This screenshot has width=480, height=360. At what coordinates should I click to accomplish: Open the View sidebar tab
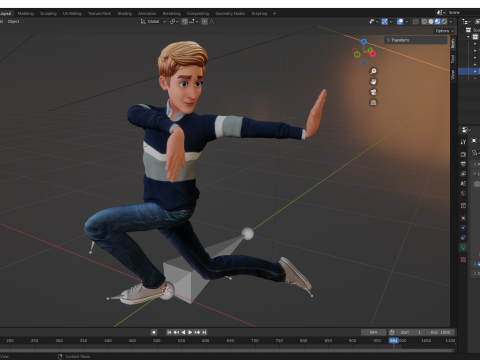(453, 75)
